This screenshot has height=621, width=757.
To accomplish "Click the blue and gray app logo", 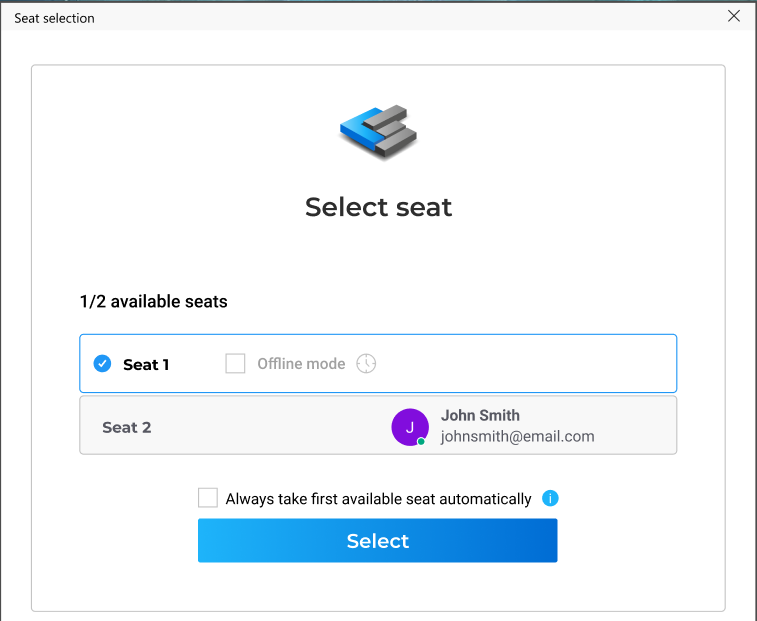I will tap(378, 132).
